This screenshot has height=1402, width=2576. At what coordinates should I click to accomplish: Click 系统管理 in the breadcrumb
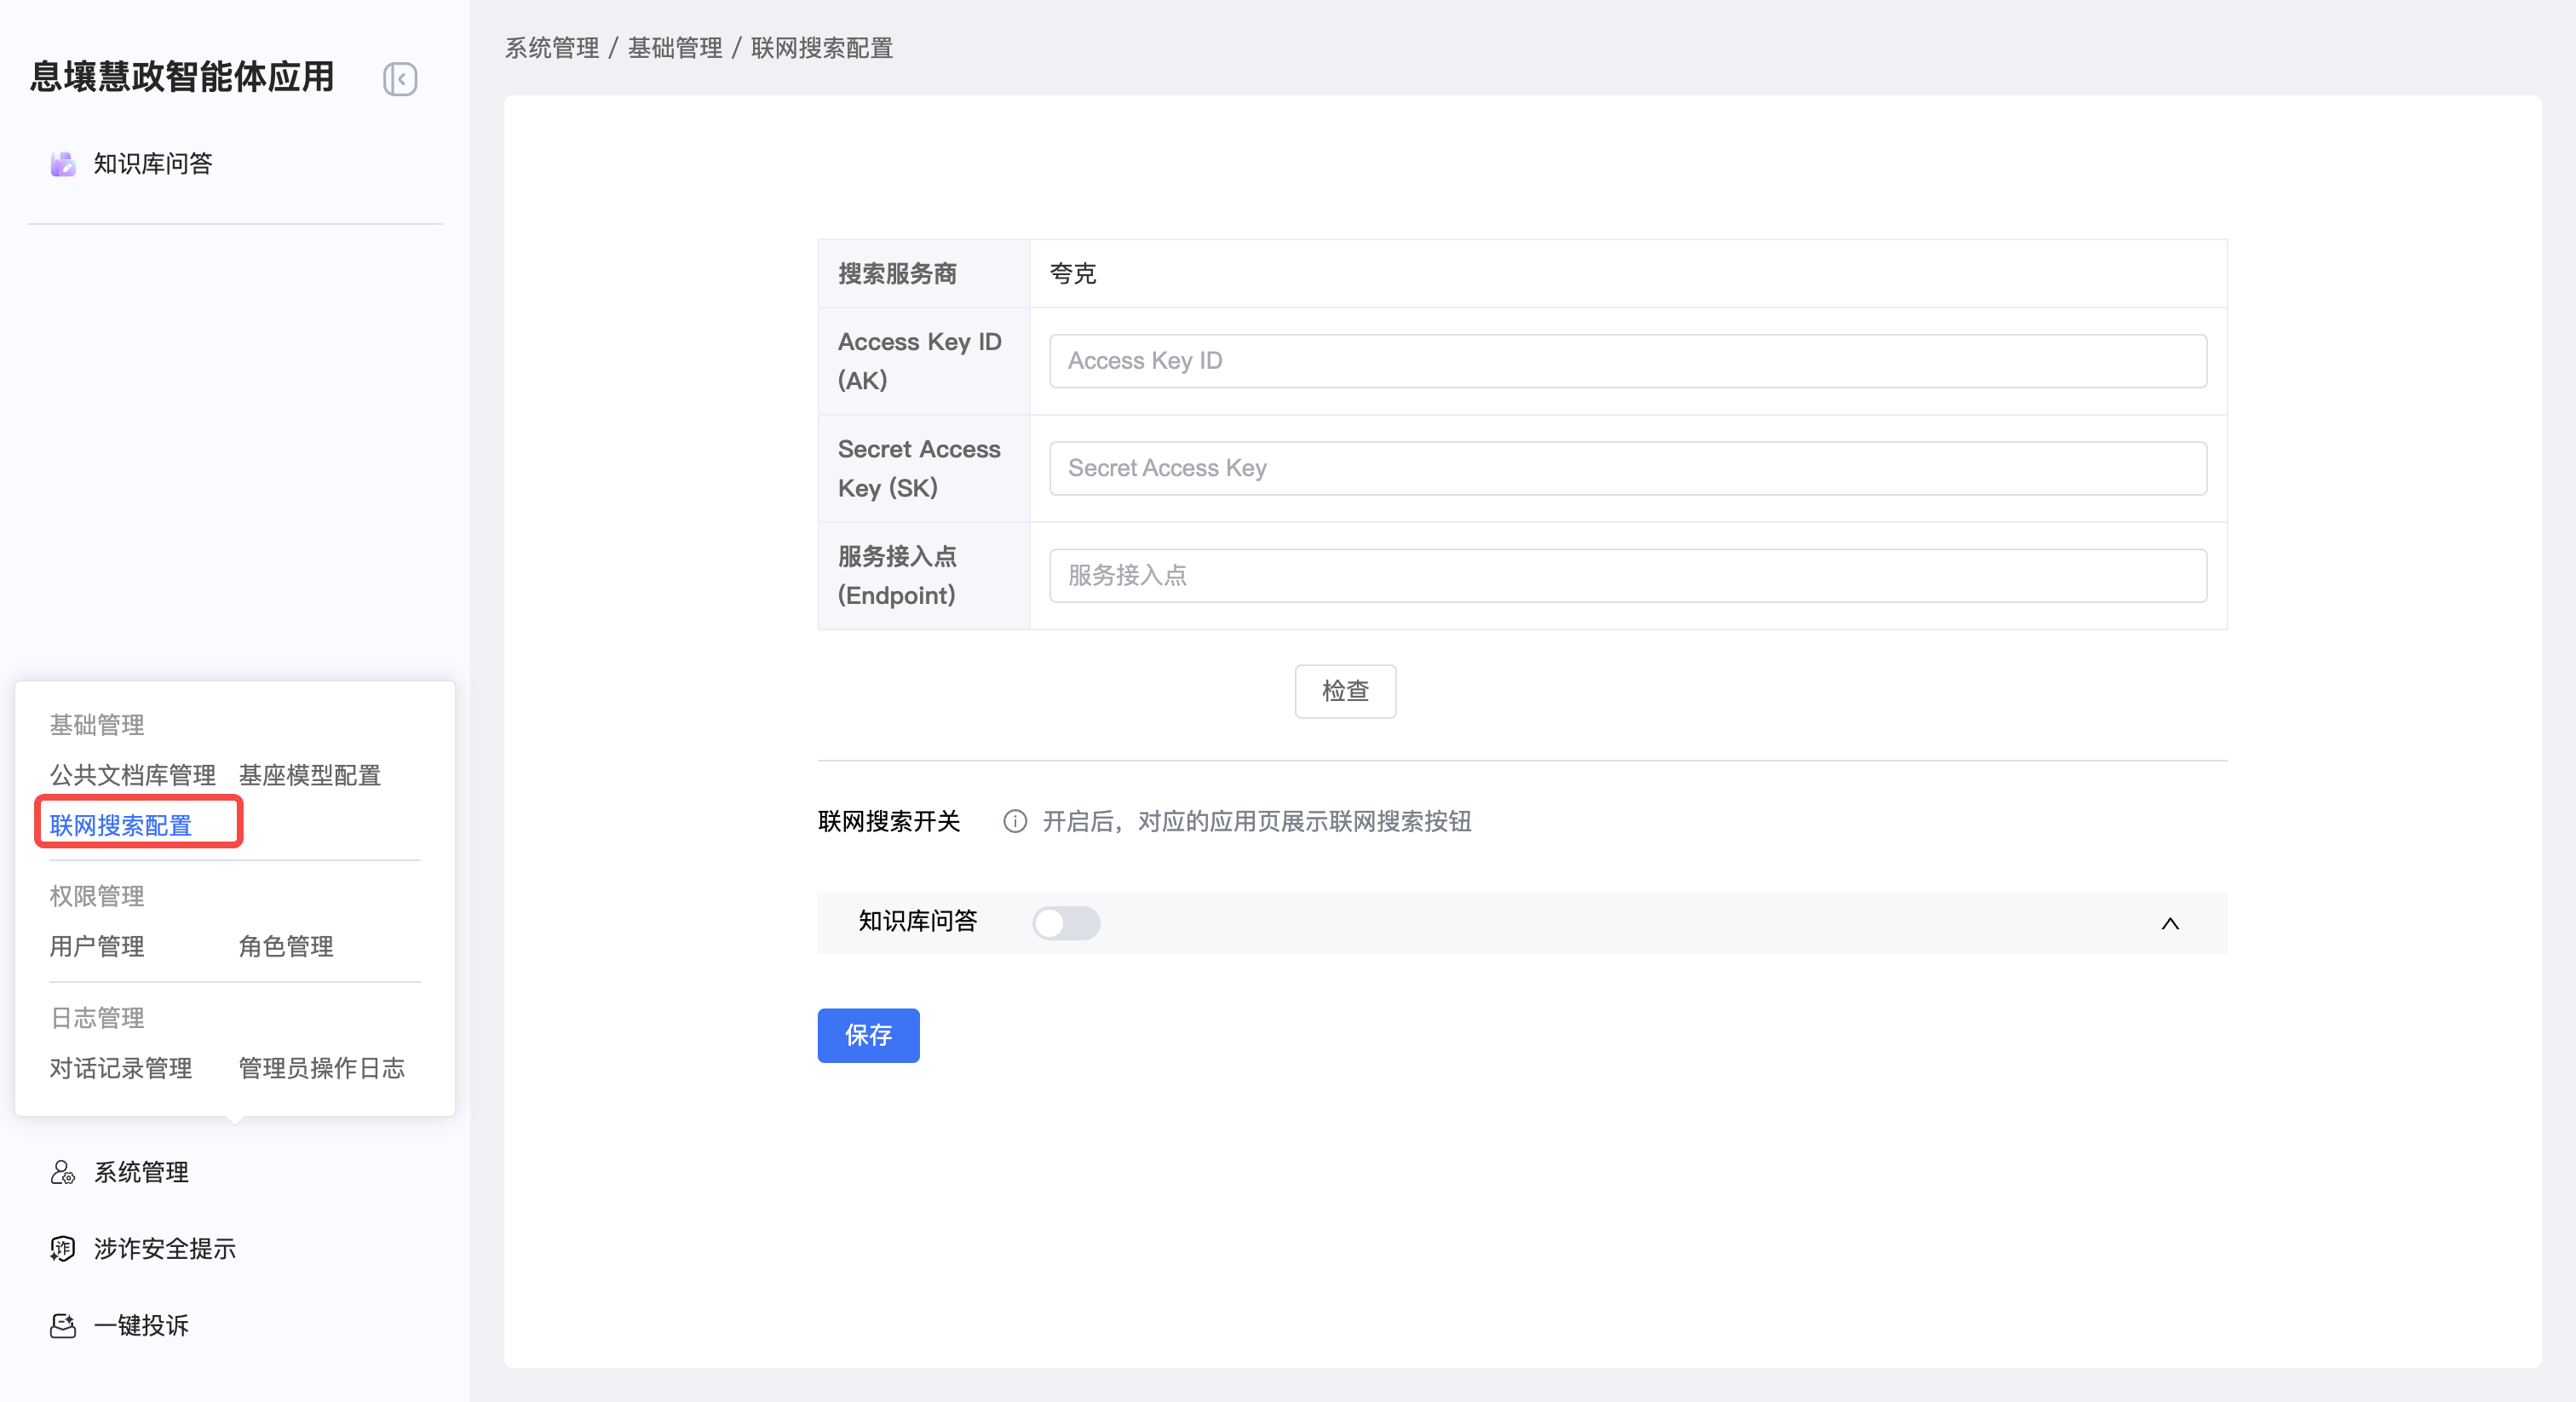coord(552,48)
